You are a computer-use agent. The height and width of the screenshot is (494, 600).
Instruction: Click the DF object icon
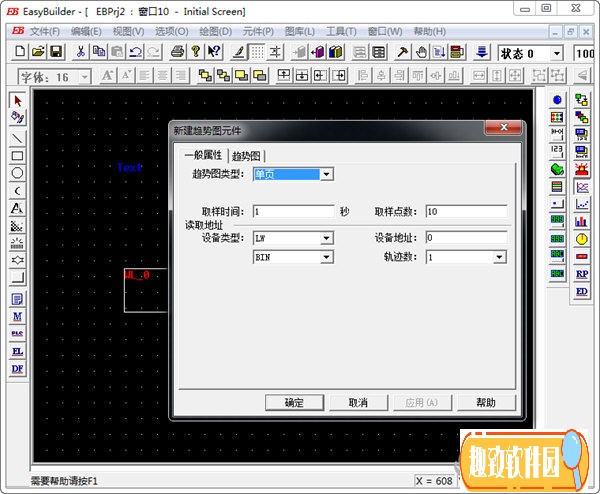point(18,369)
